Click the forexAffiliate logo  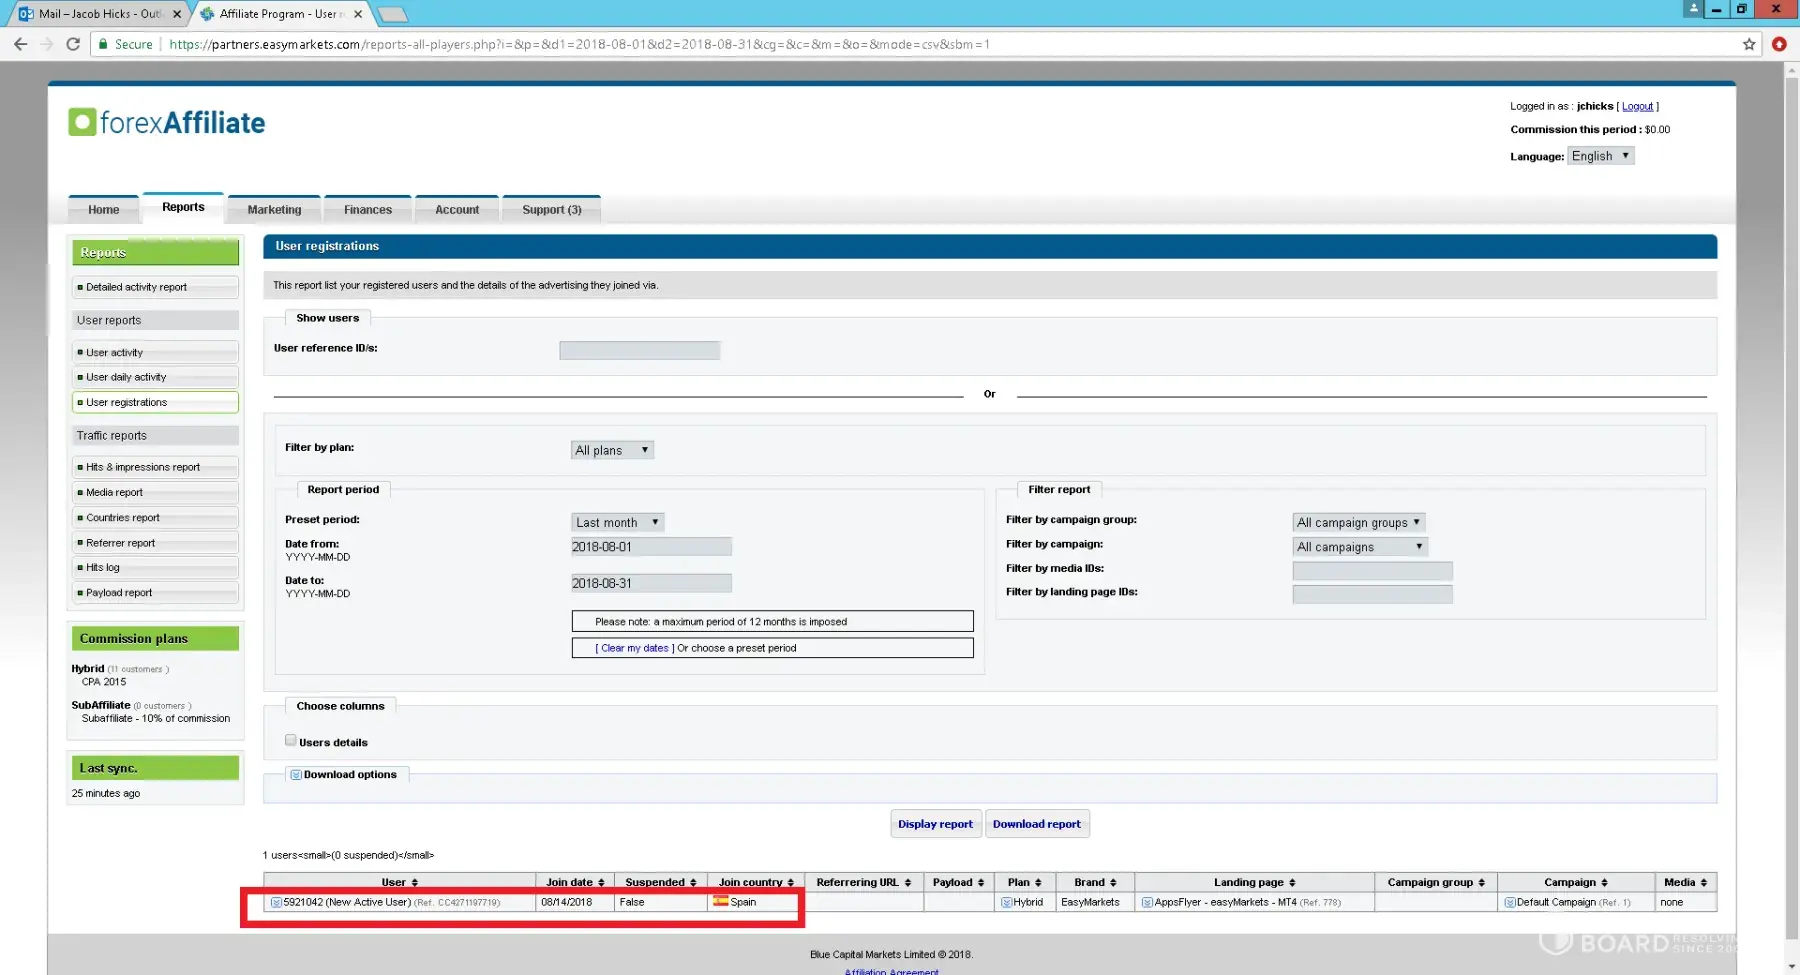pos(167,123)
